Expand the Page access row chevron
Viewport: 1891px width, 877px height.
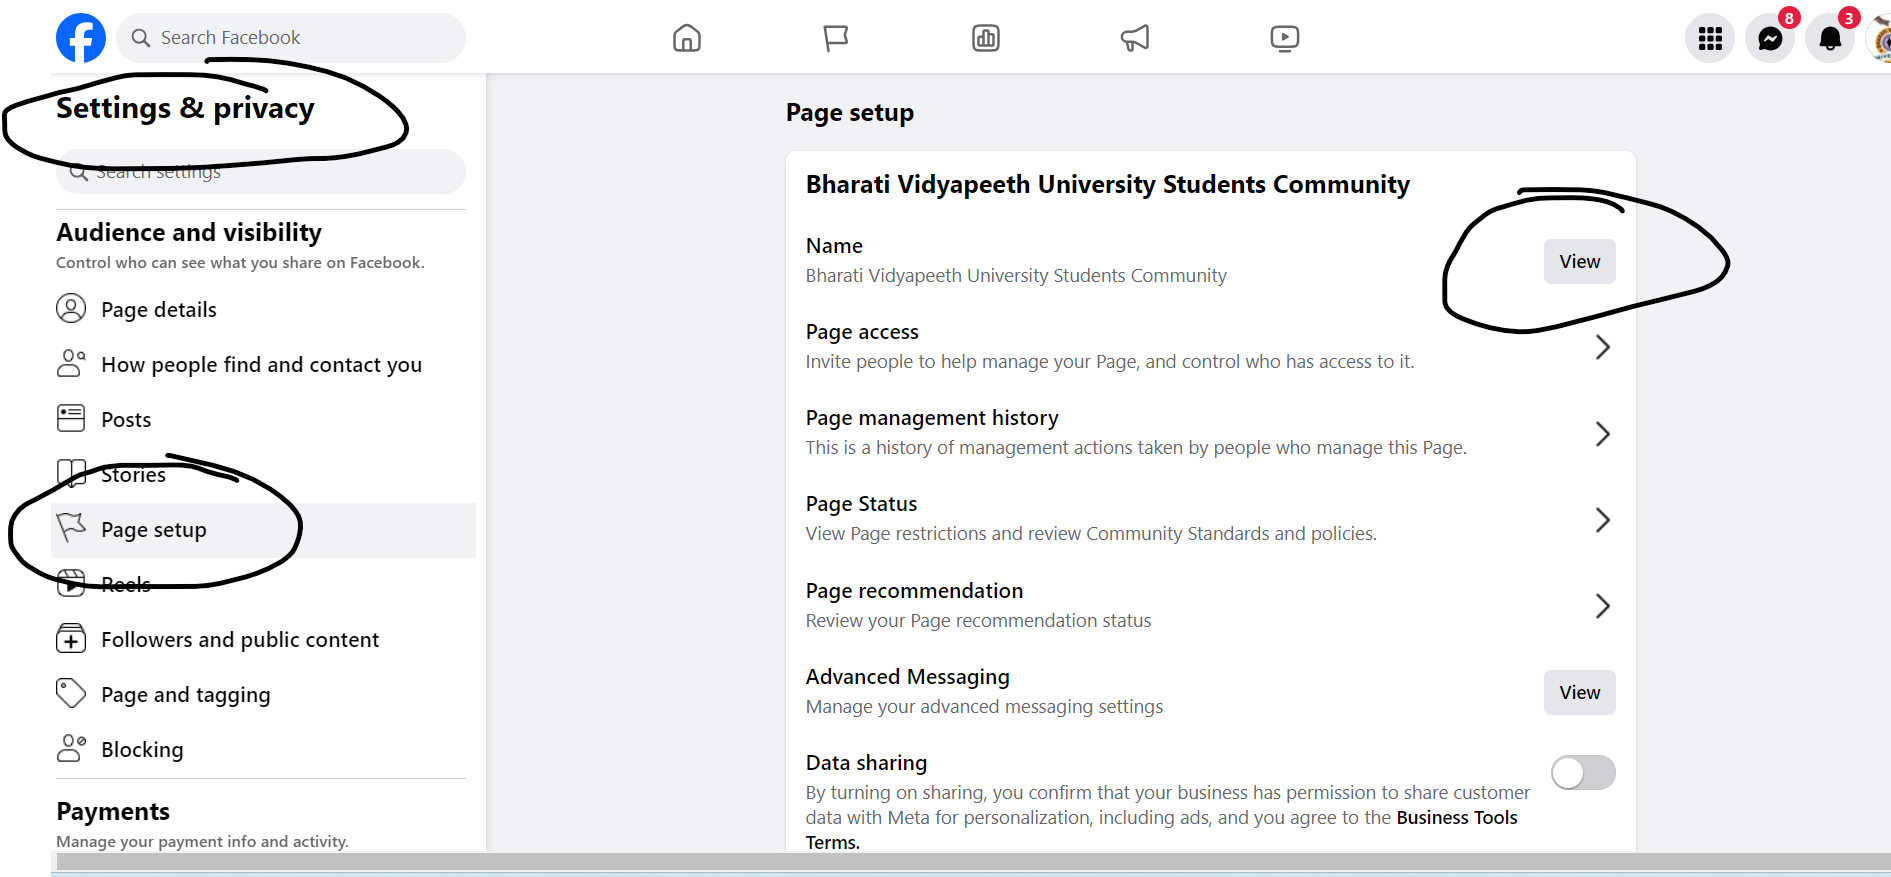point(1602,347)
